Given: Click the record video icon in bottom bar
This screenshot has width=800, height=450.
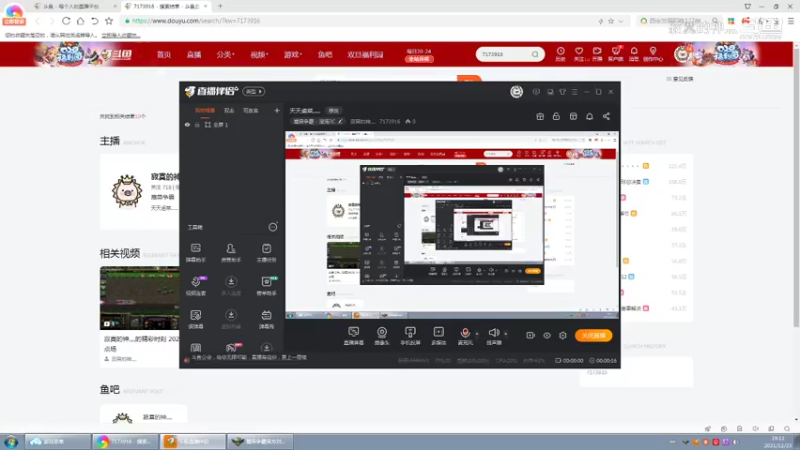Looking at the screenshot, I should (530, 335).
